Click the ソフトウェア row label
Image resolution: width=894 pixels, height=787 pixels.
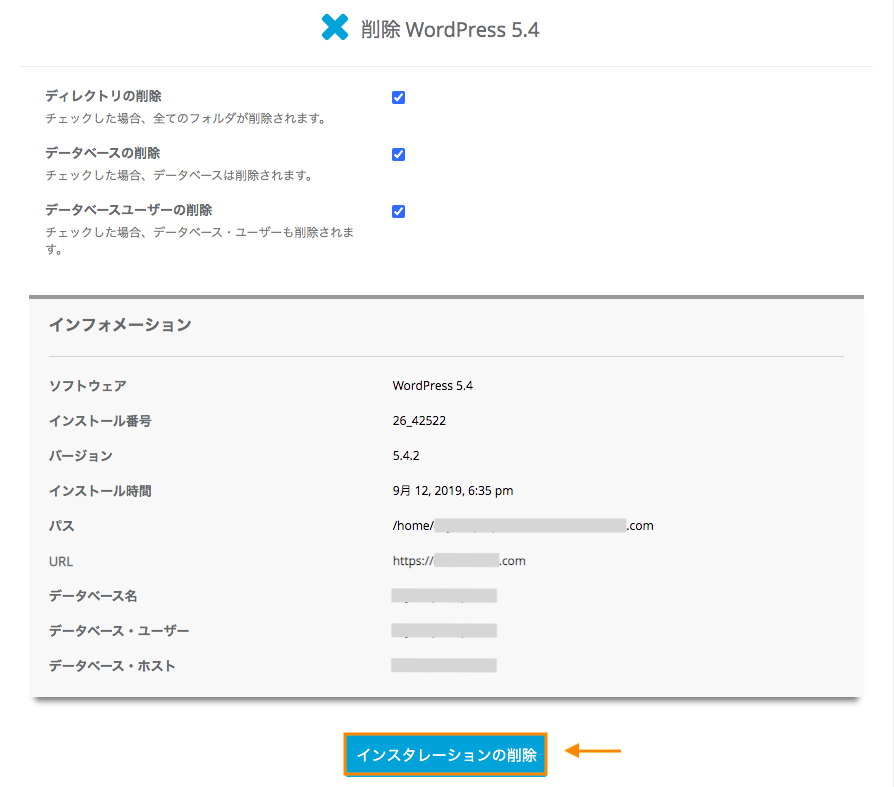click(88, 386)
